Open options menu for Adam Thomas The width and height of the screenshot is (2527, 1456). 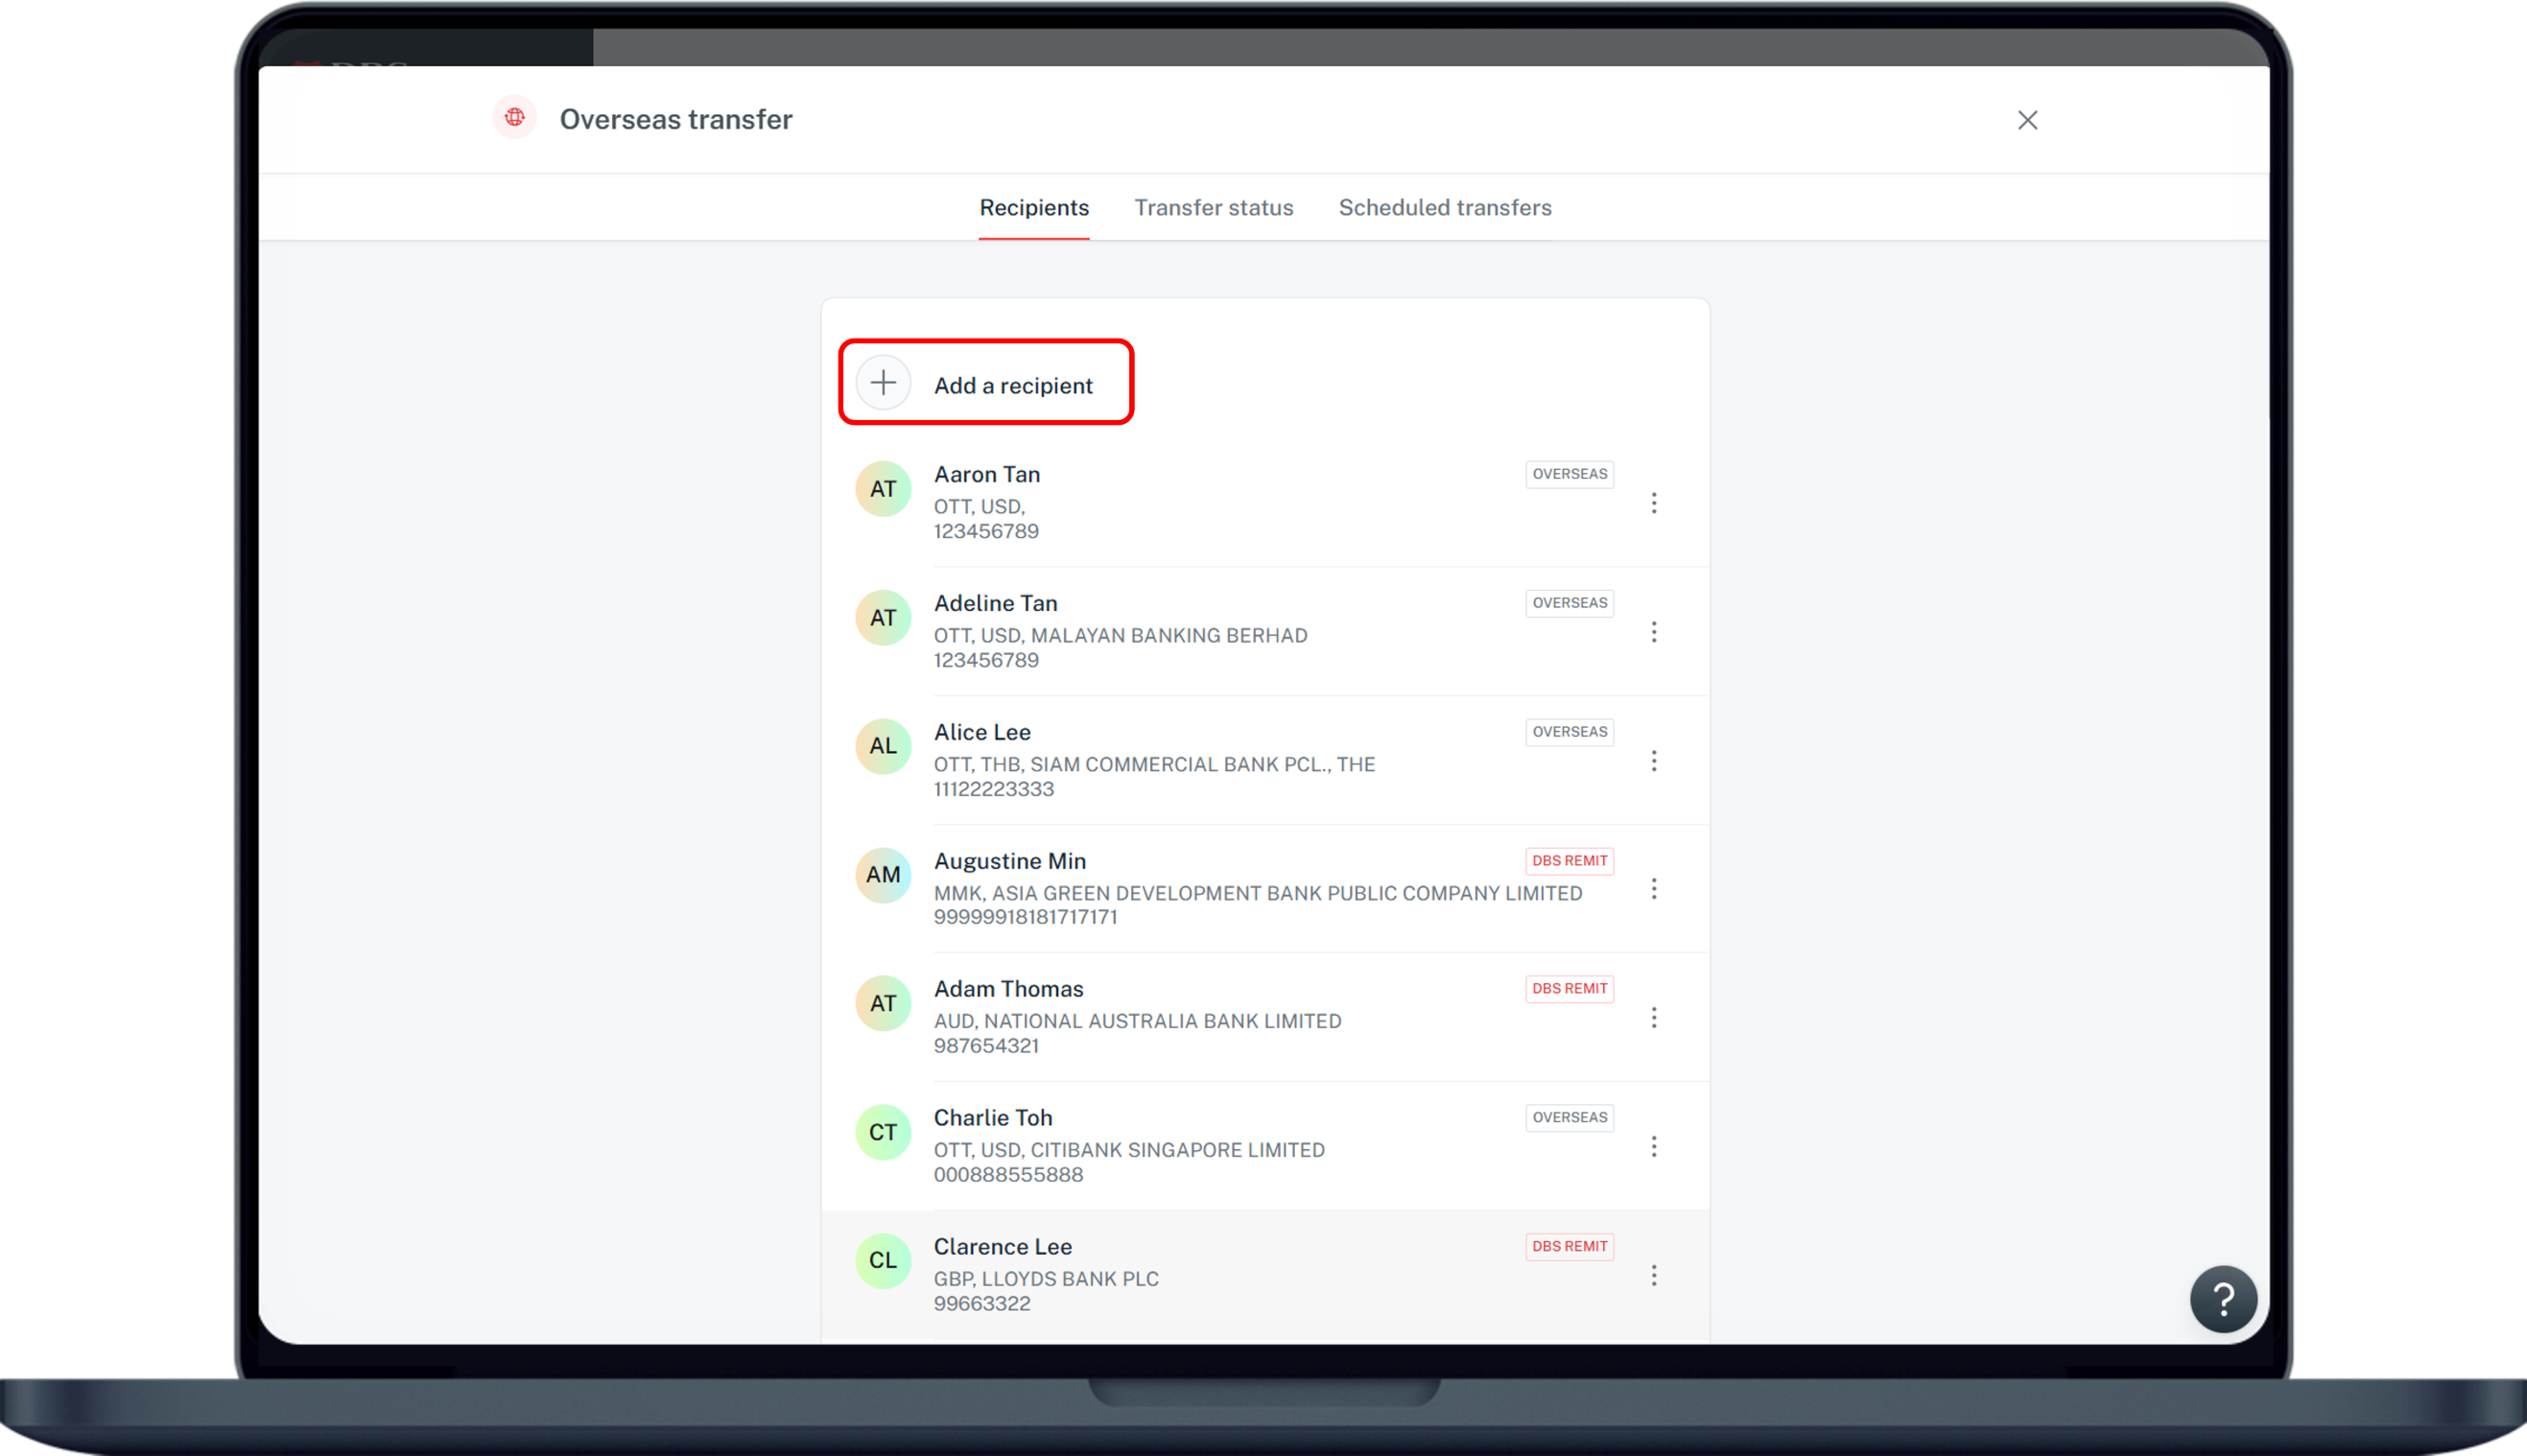pyautogui.click(x=1655, y=1017)
